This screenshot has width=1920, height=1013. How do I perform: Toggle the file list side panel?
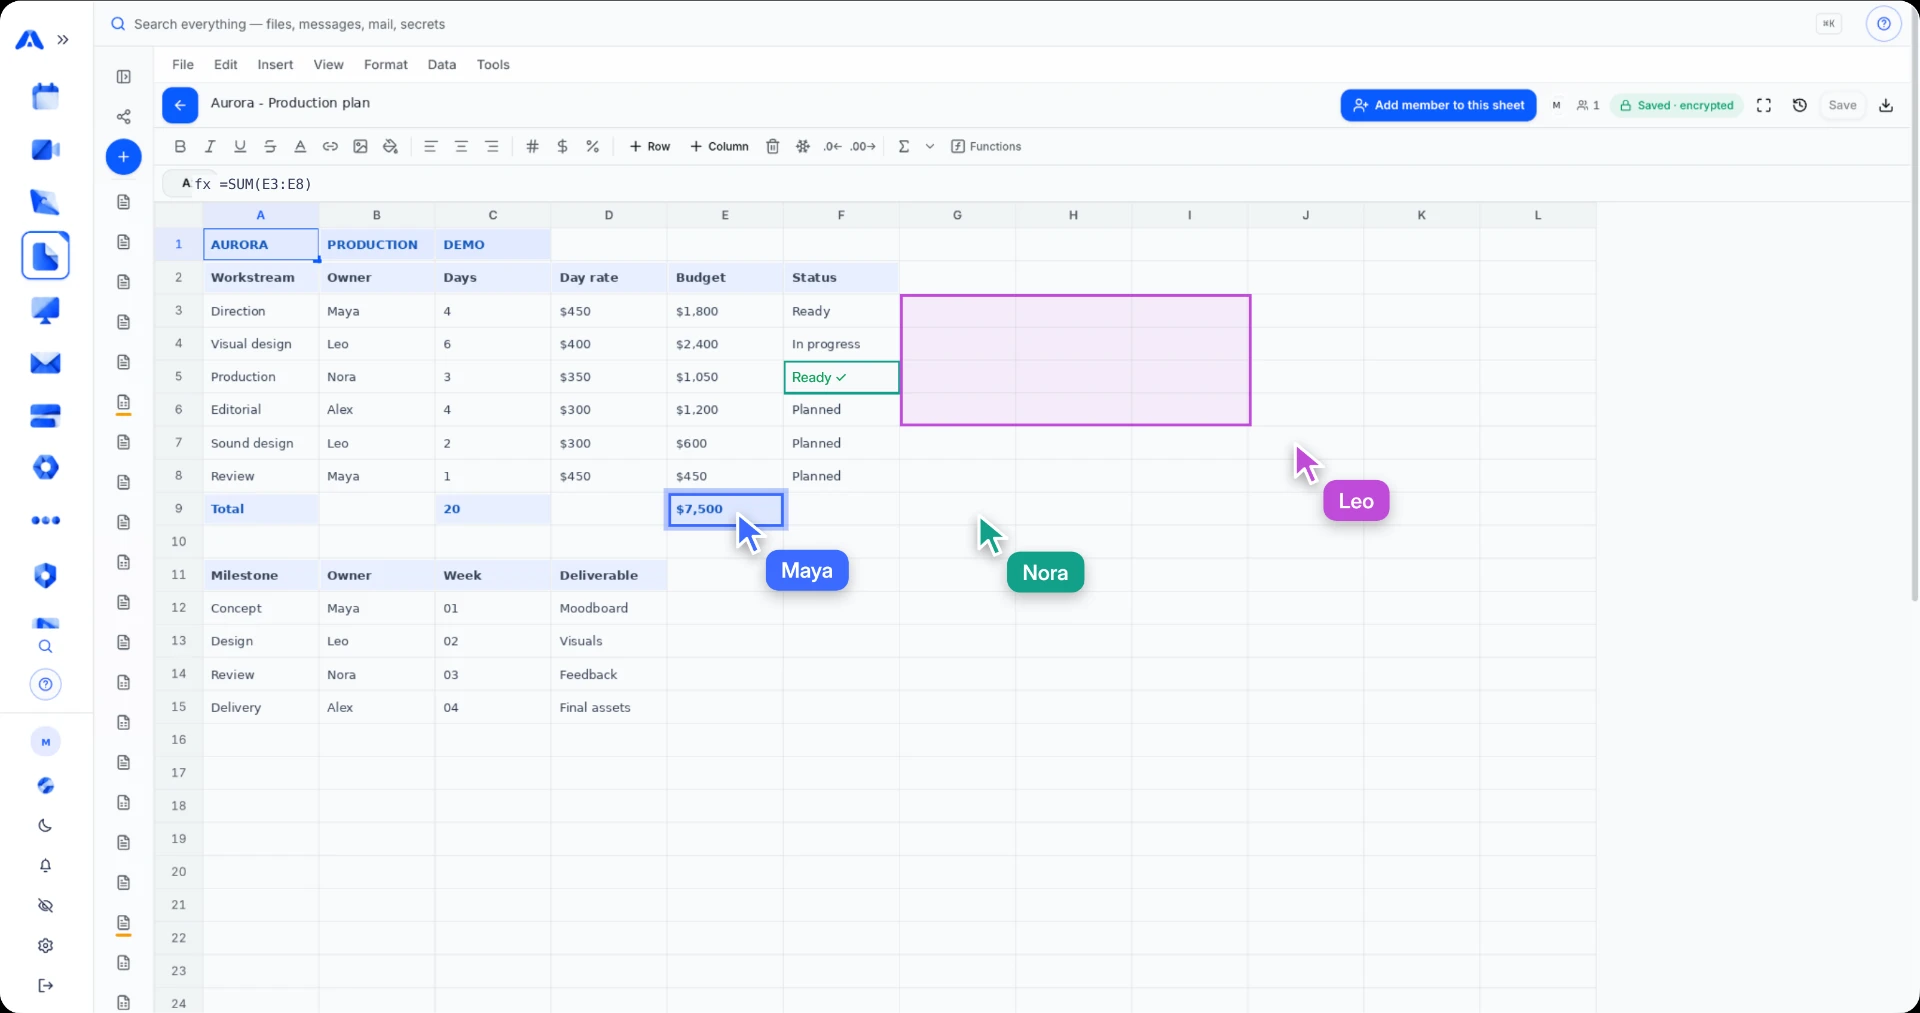click(124, 77)
